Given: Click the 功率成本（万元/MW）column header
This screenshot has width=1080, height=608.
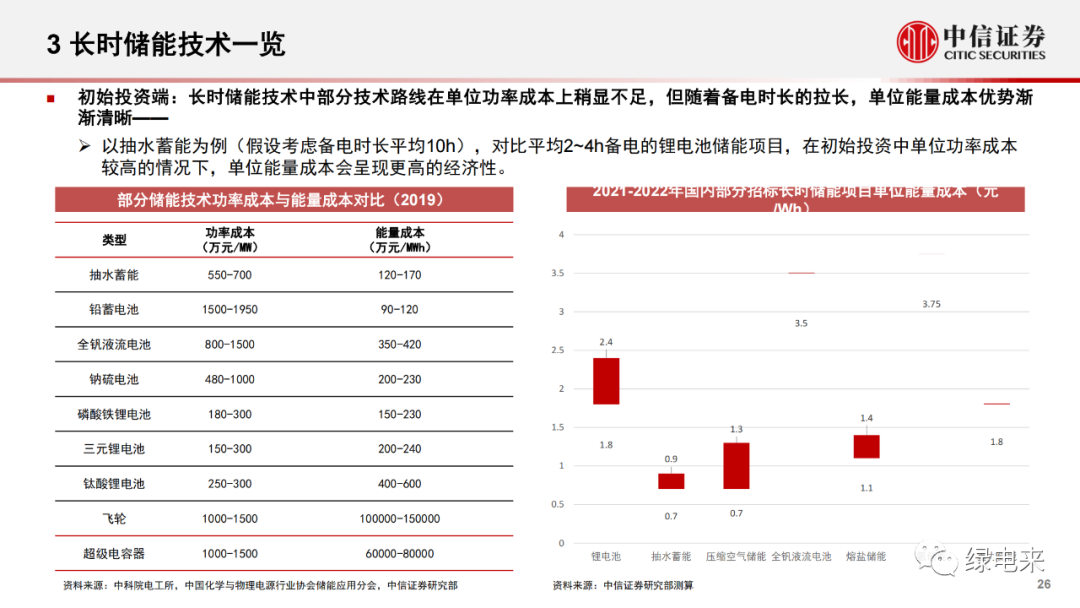Looking at the screenshot, I should click(229, 240).
